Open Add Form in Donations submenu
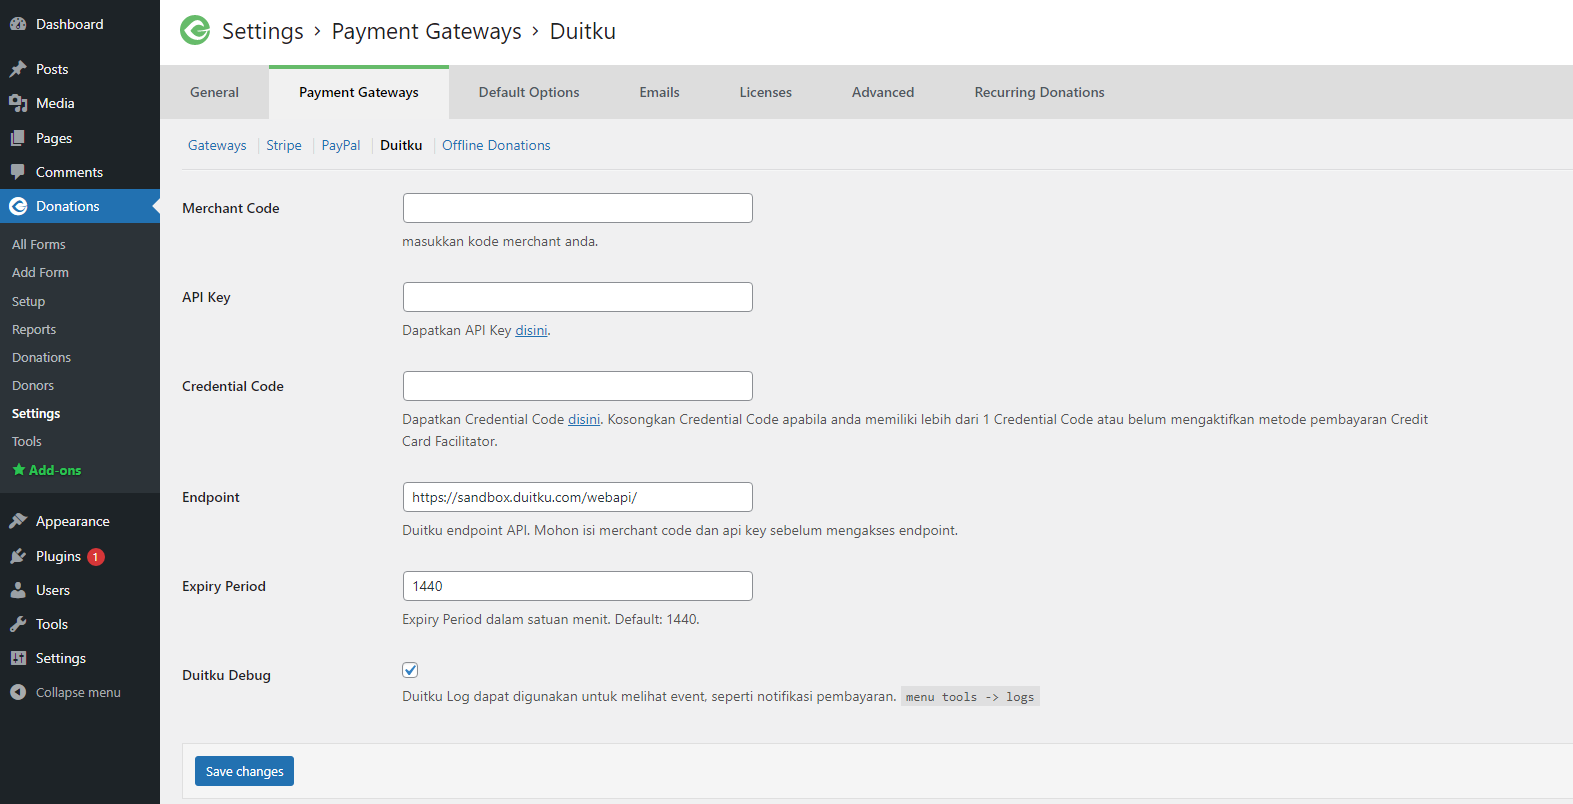The image size is (1573, 804). coord(40,272)
